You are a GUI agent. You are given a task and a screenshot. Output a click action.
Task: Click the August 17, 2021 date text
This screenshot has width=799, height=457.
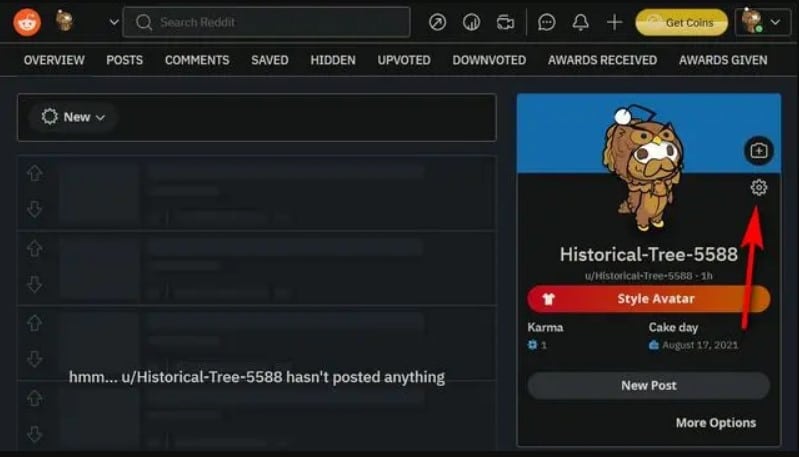pyautogui.click(x=700, y=345)
